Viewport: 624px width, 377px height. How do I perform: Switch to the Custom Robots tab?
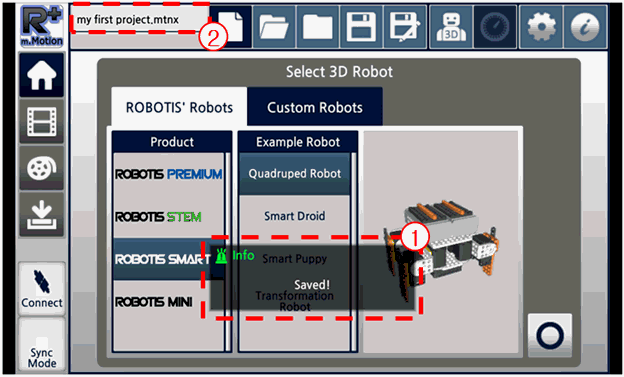[315, 107]
